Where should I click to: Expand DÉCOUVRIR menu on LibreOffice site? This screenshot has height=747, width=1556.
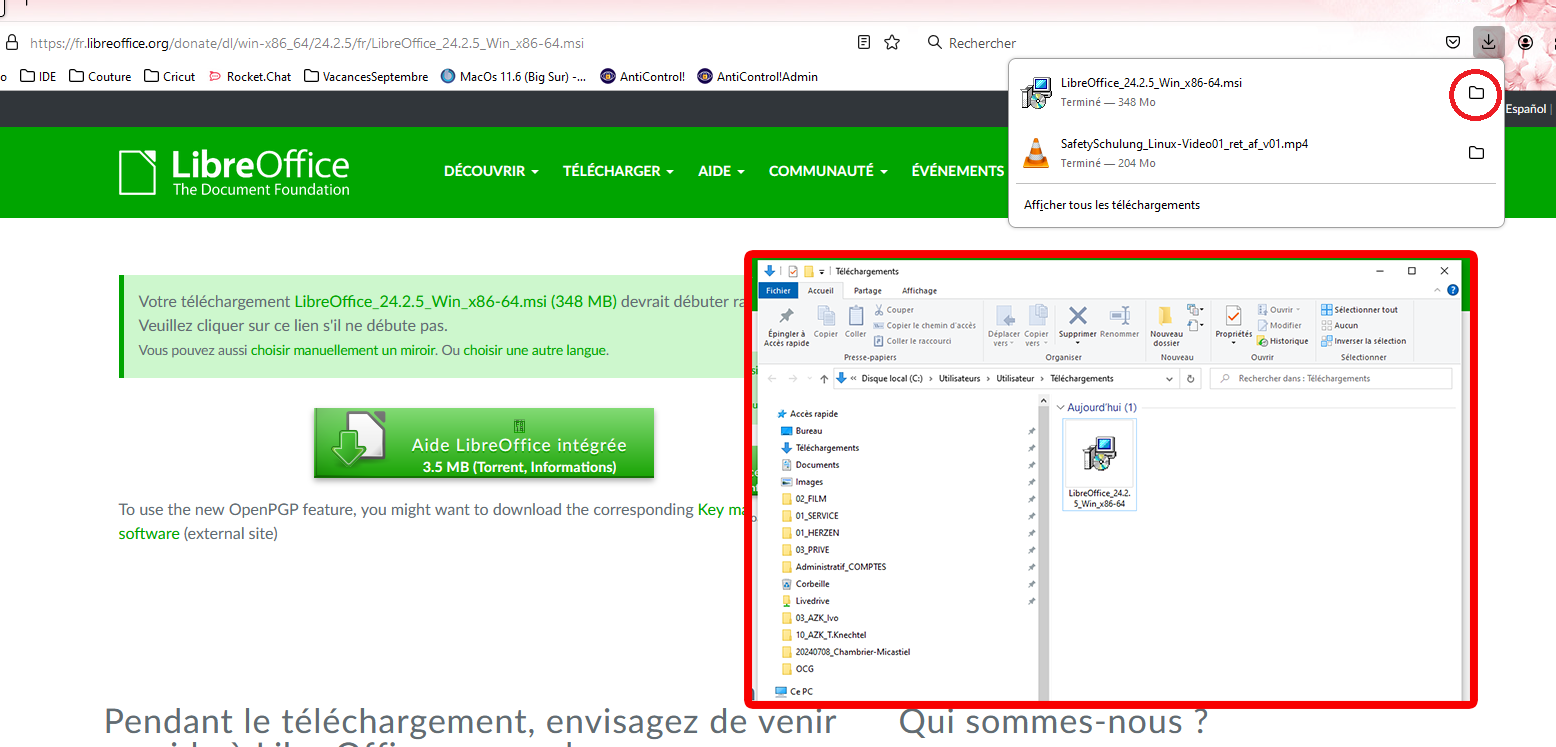click(x=491, y=171)
